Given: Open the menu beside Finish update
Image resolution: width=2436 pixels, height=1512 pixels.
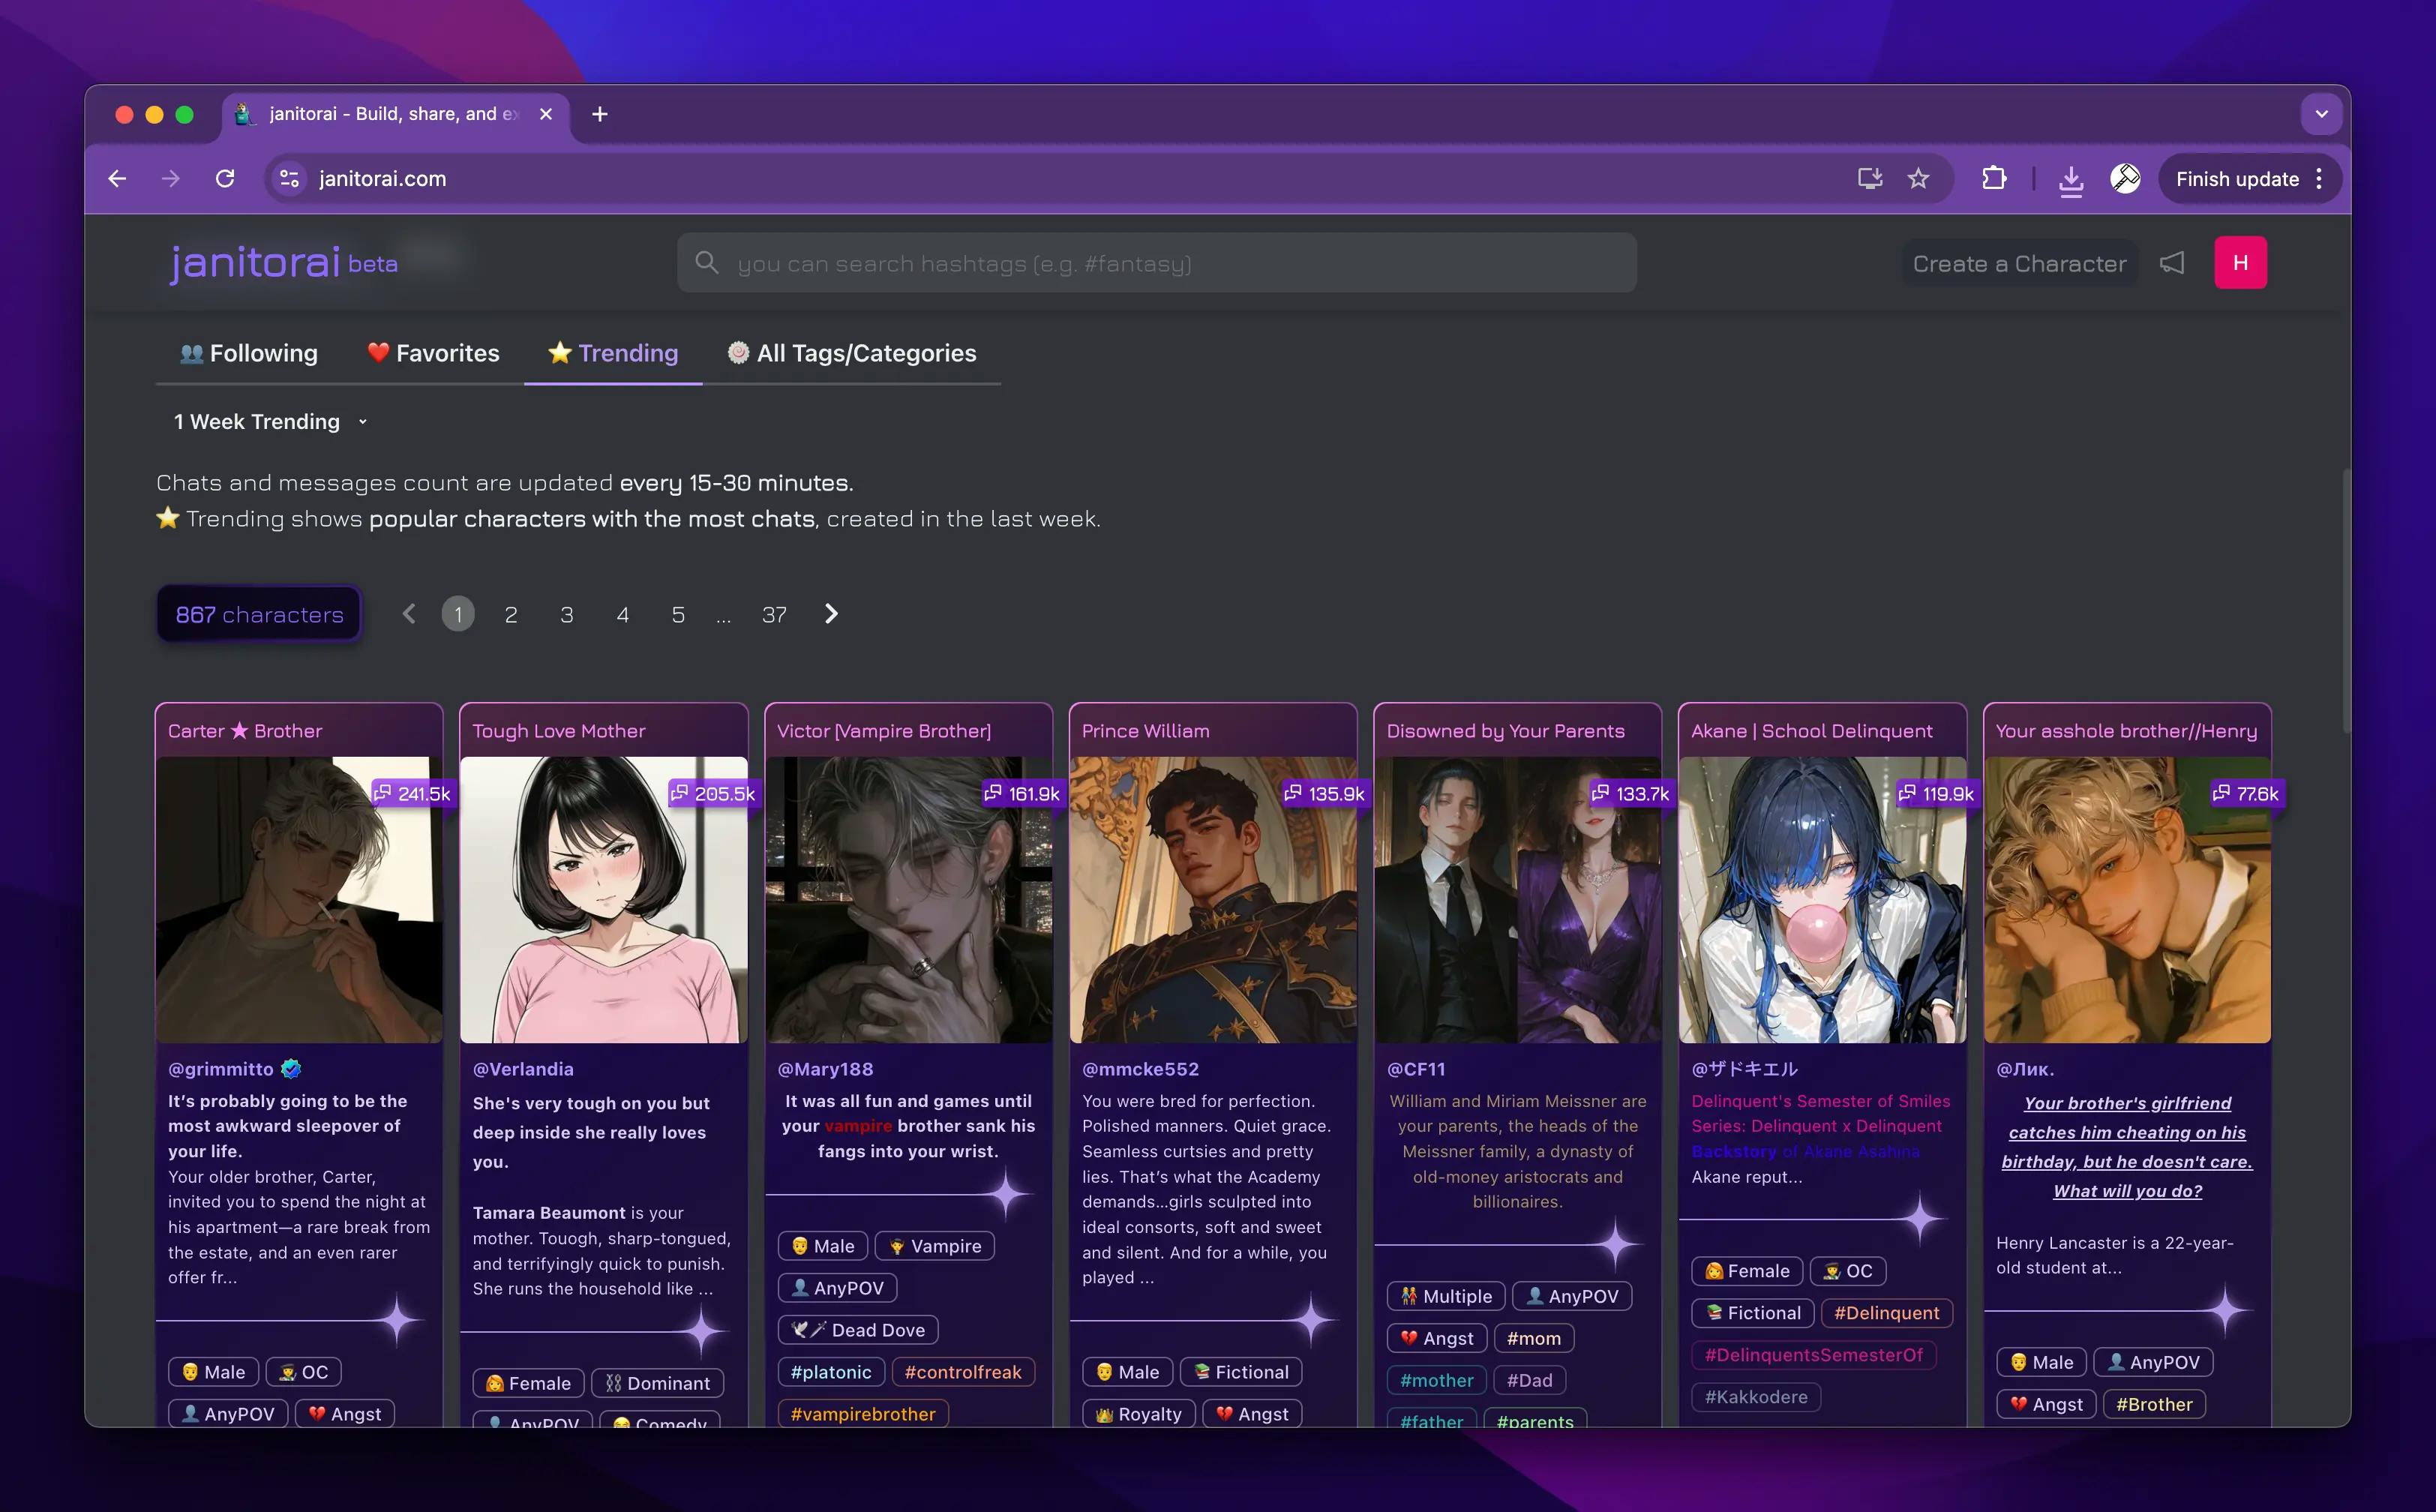Looking at the screenshot, I should [x=2320, y=179].
